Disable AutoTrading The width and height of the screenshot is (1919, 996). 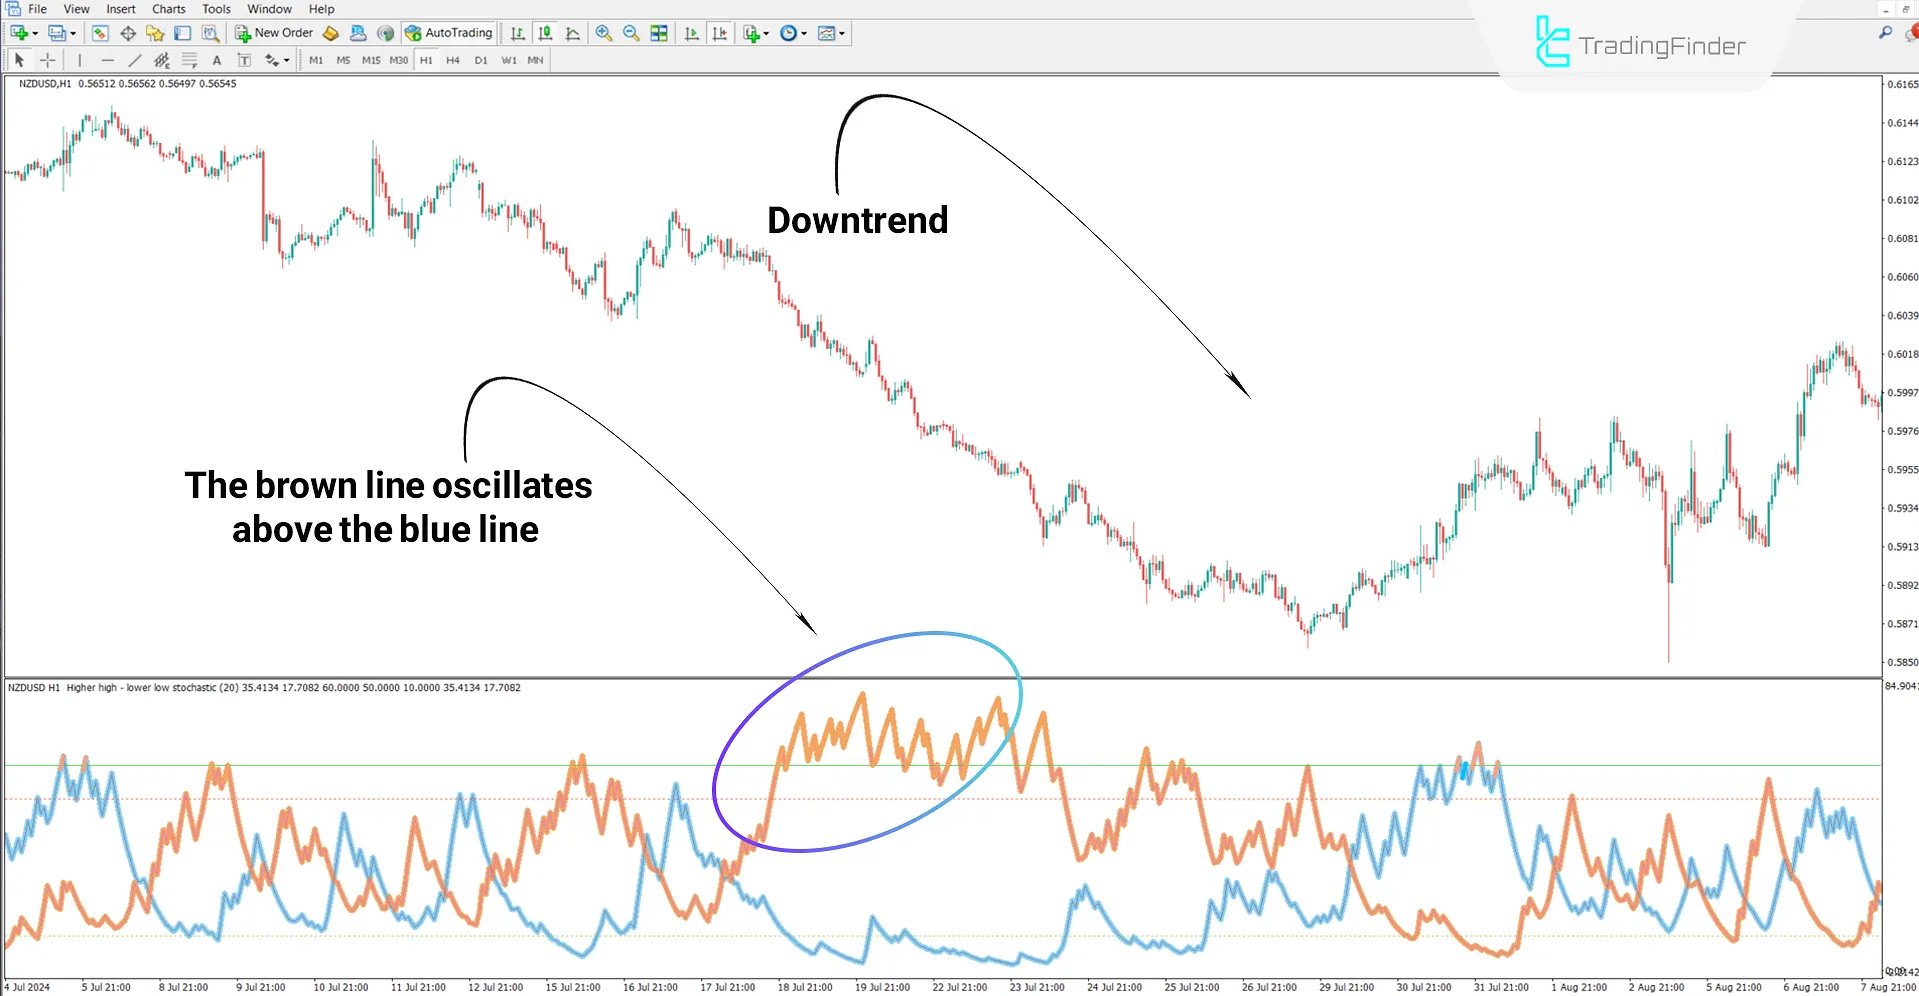tap(449, 33)
